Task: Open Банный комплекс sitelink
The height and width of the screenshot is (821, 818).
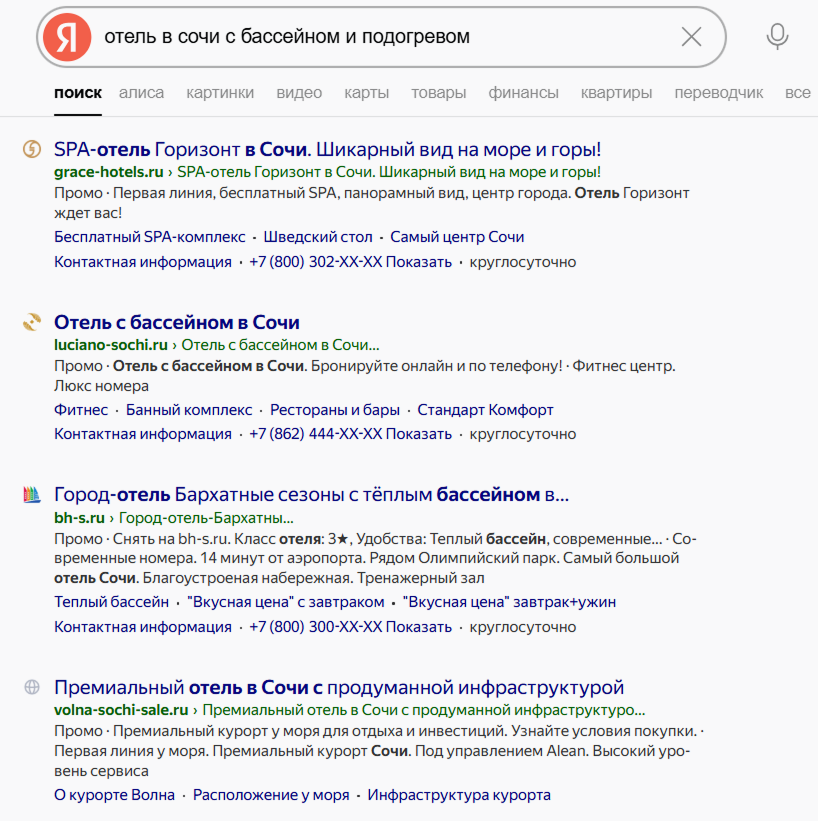Action: (x=189, y=409)
